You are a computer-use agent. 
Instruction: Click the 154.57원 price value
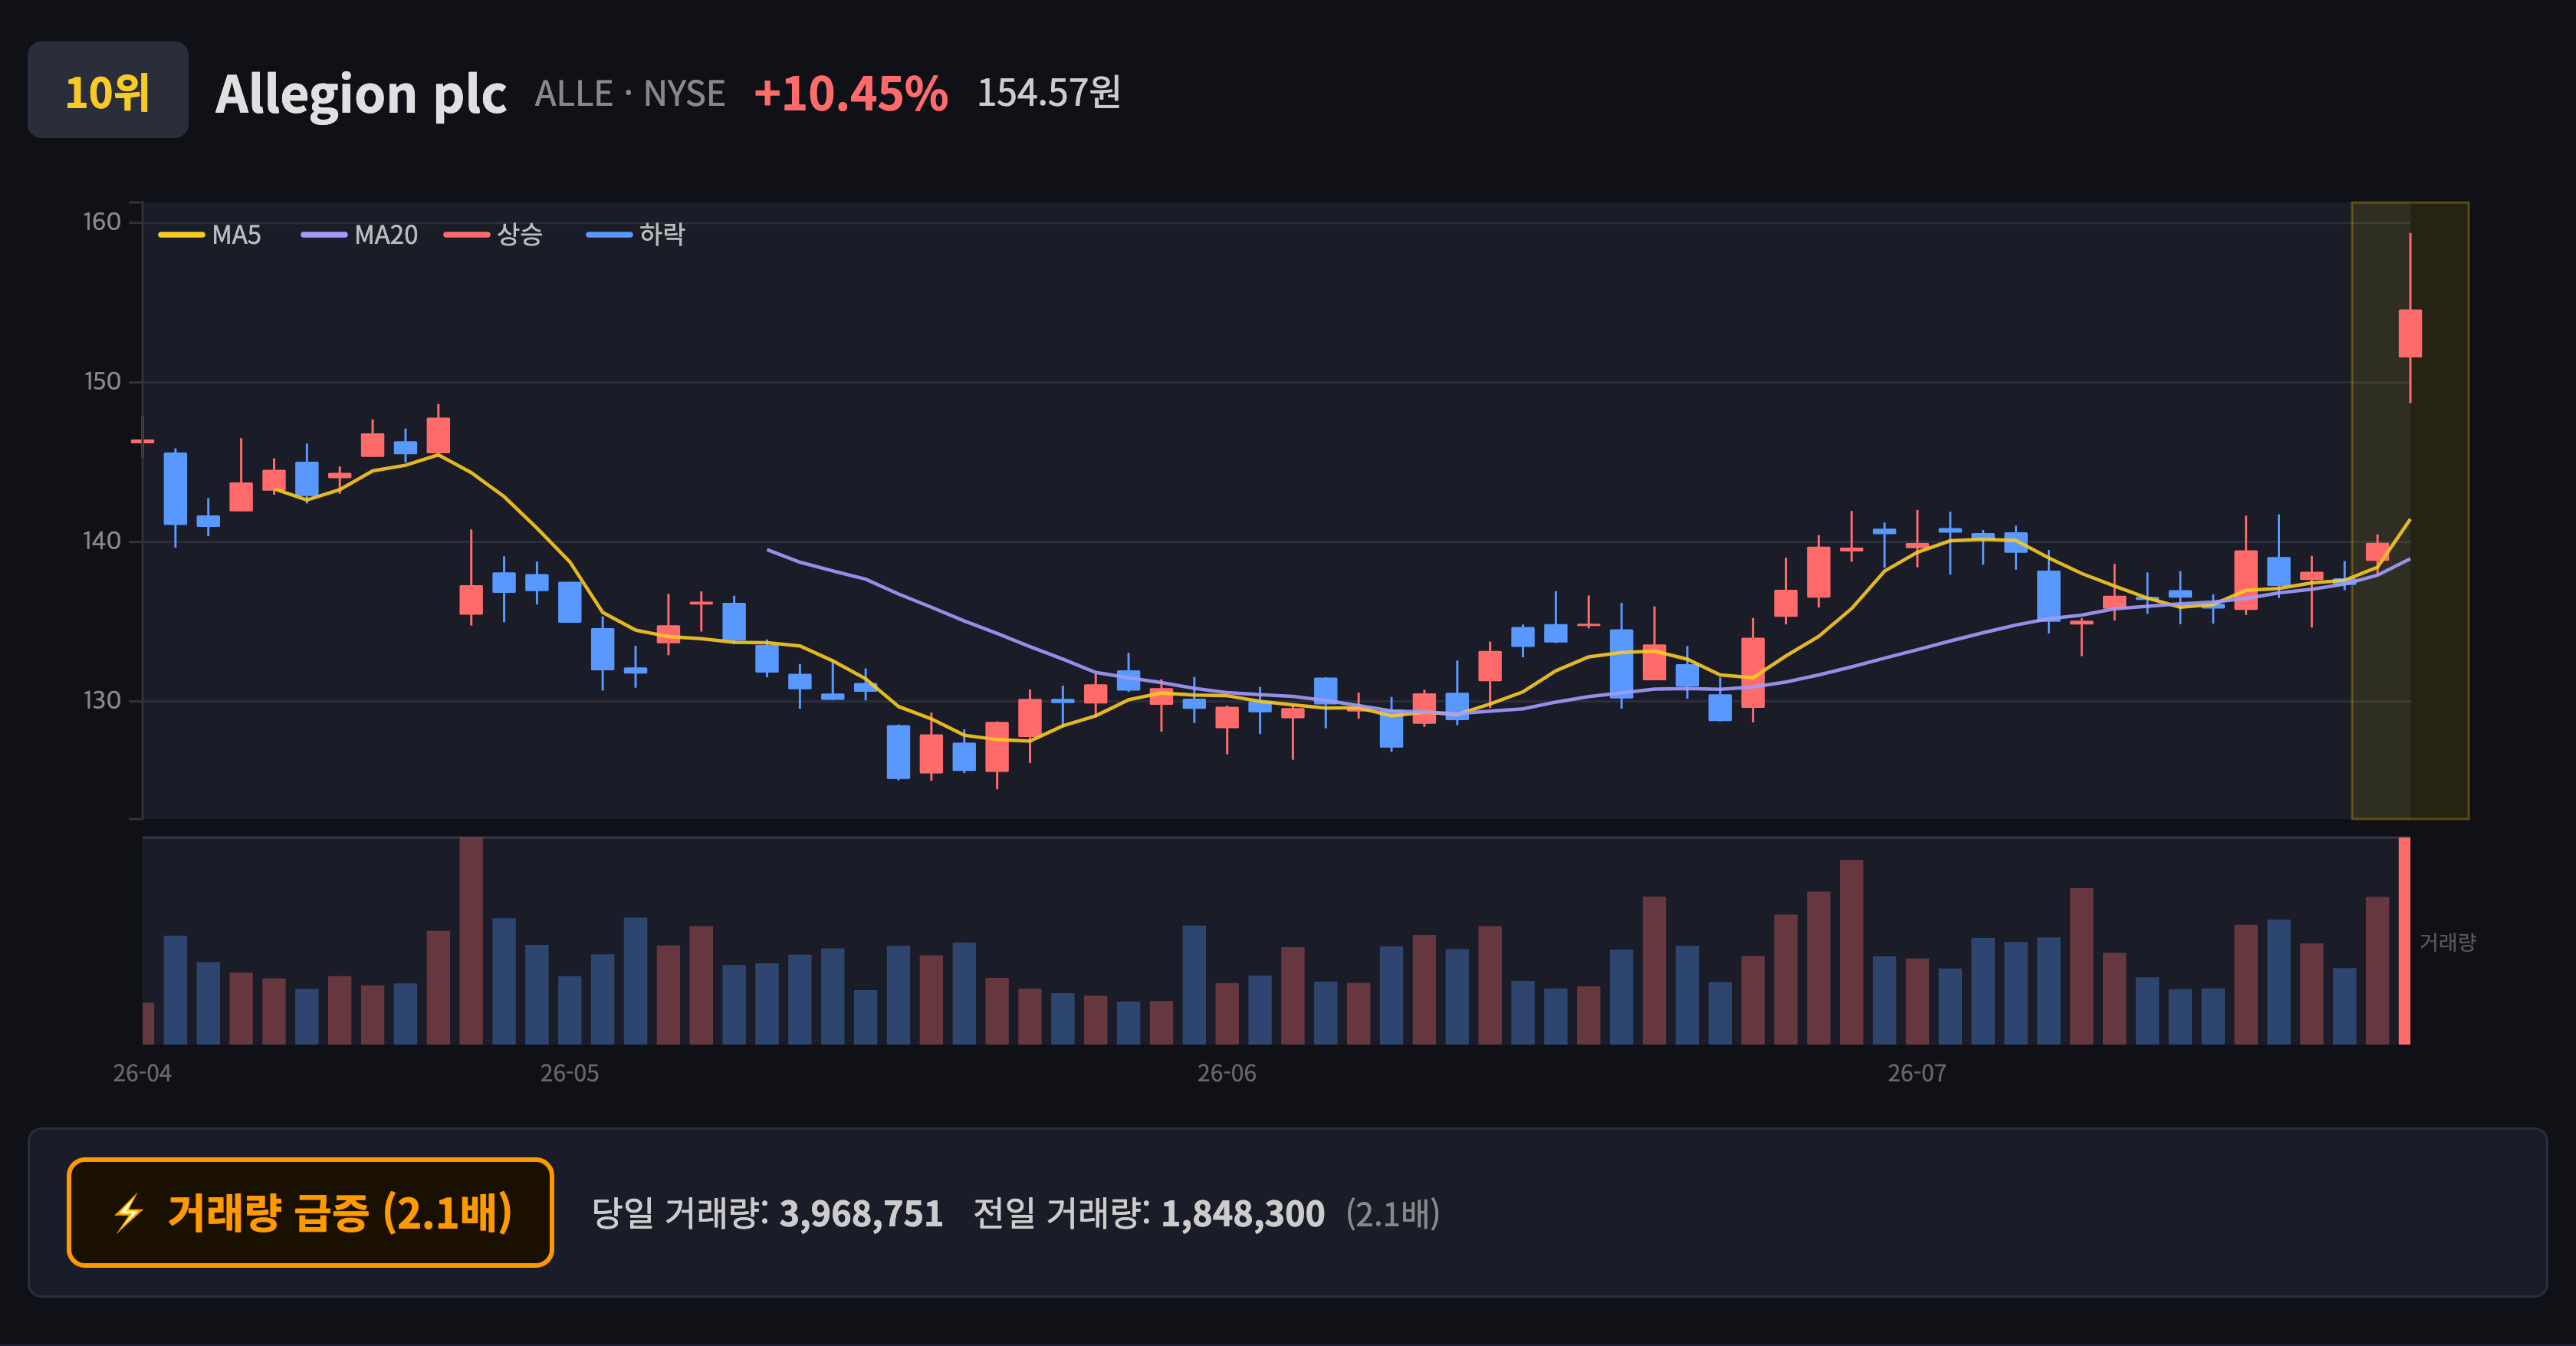click(x=1049, y=93)
